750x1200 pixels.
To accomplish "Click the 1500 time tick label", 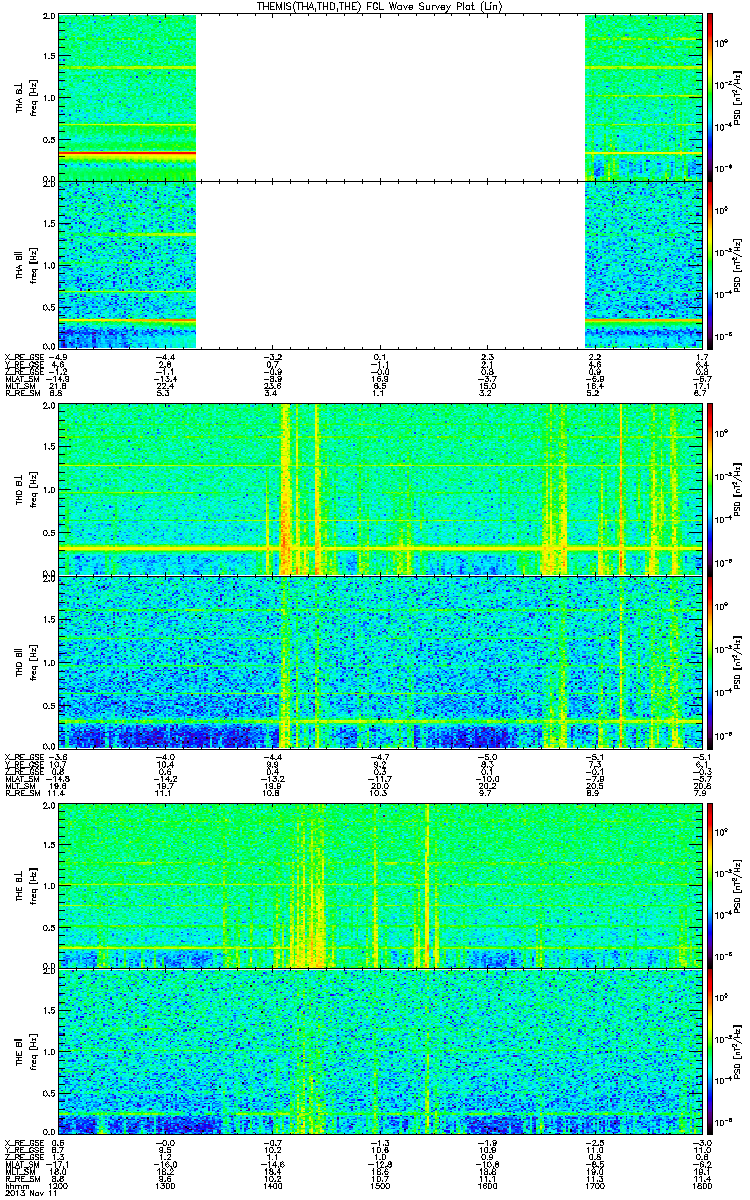I will 380,1186.
